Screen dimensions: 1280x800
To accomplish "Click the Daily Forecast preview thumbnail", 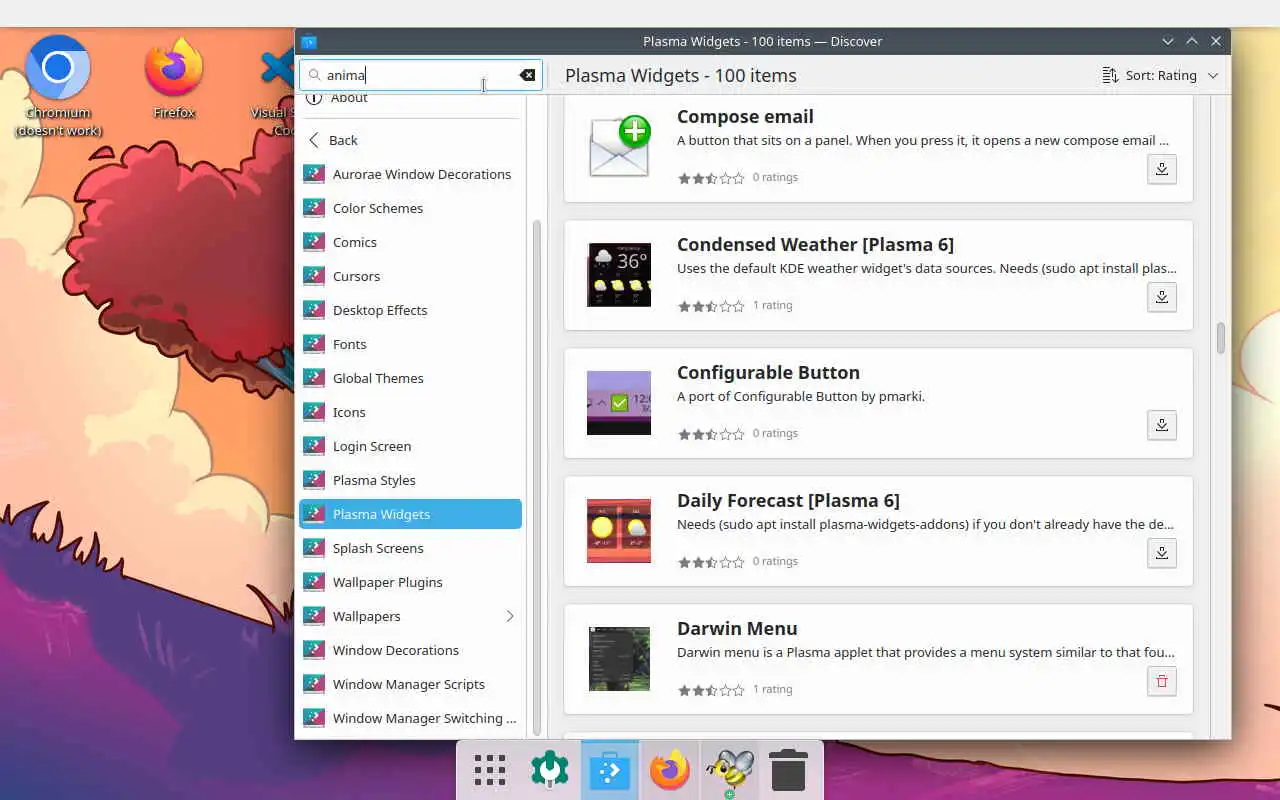I will [x=619, y=531].
